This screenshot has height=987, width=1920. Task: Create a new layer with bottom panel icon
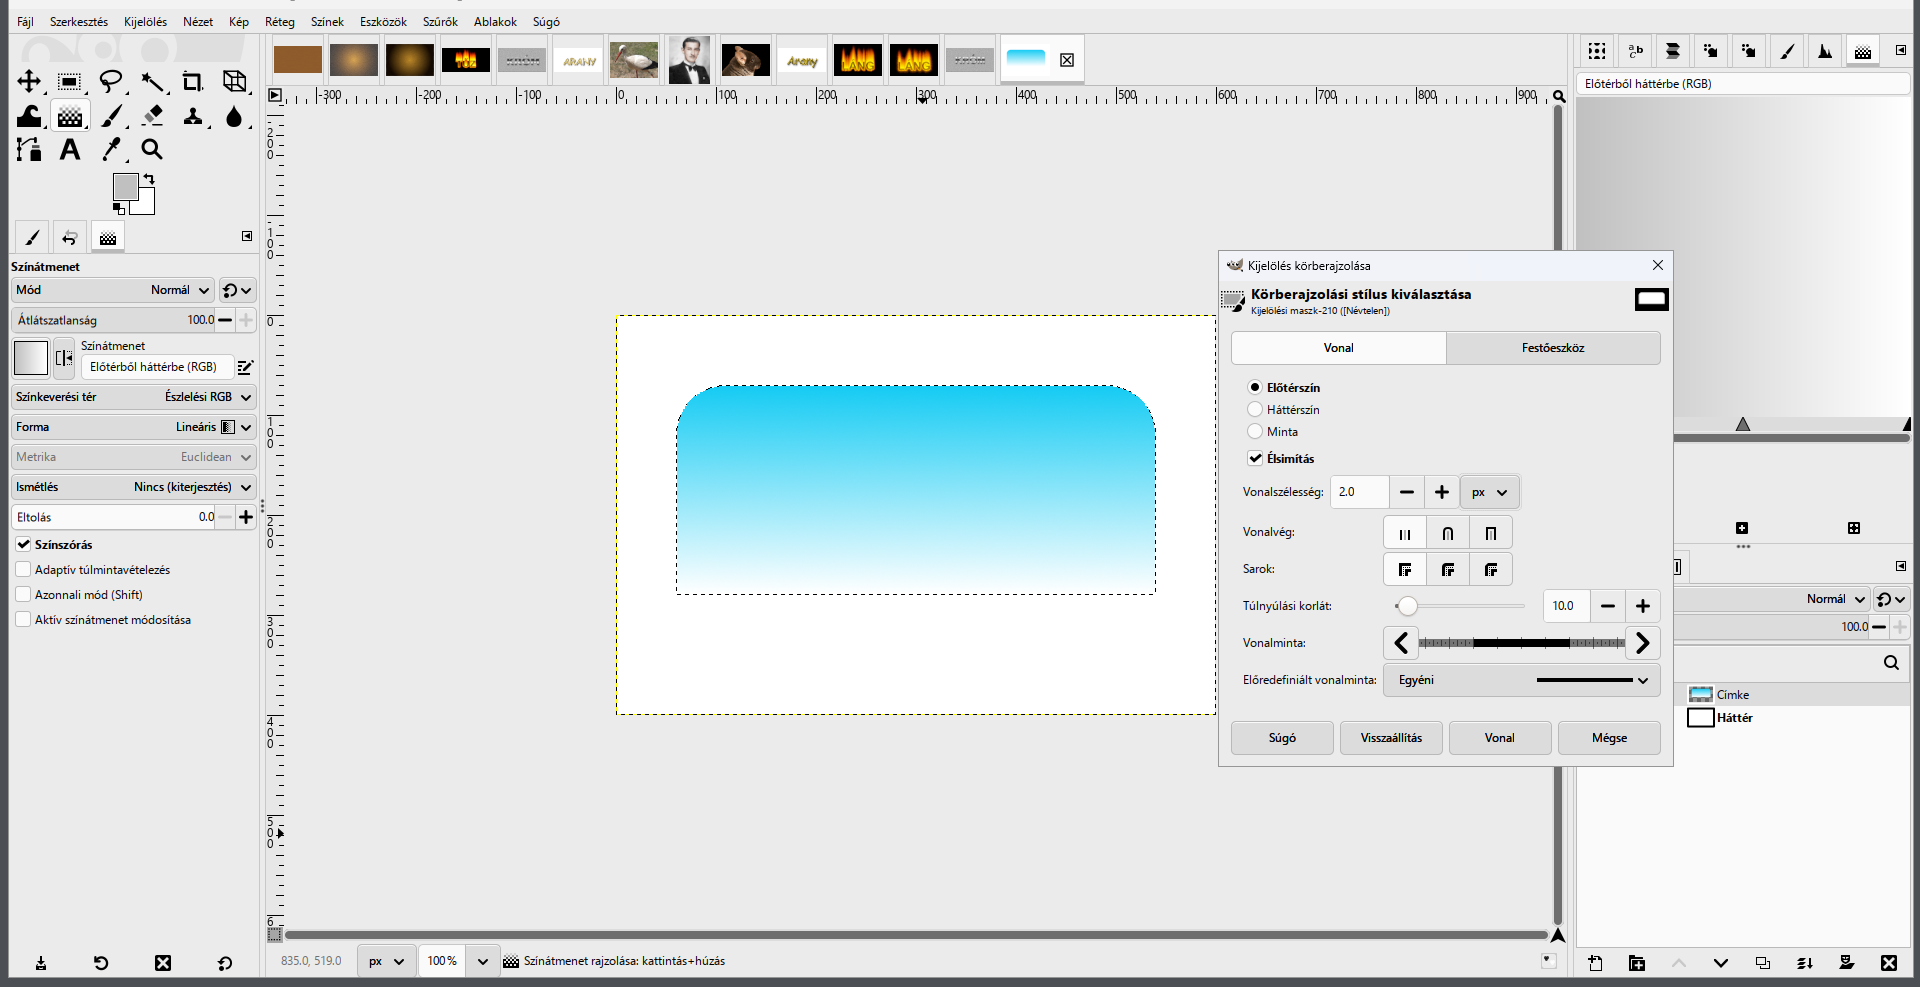1595,963
